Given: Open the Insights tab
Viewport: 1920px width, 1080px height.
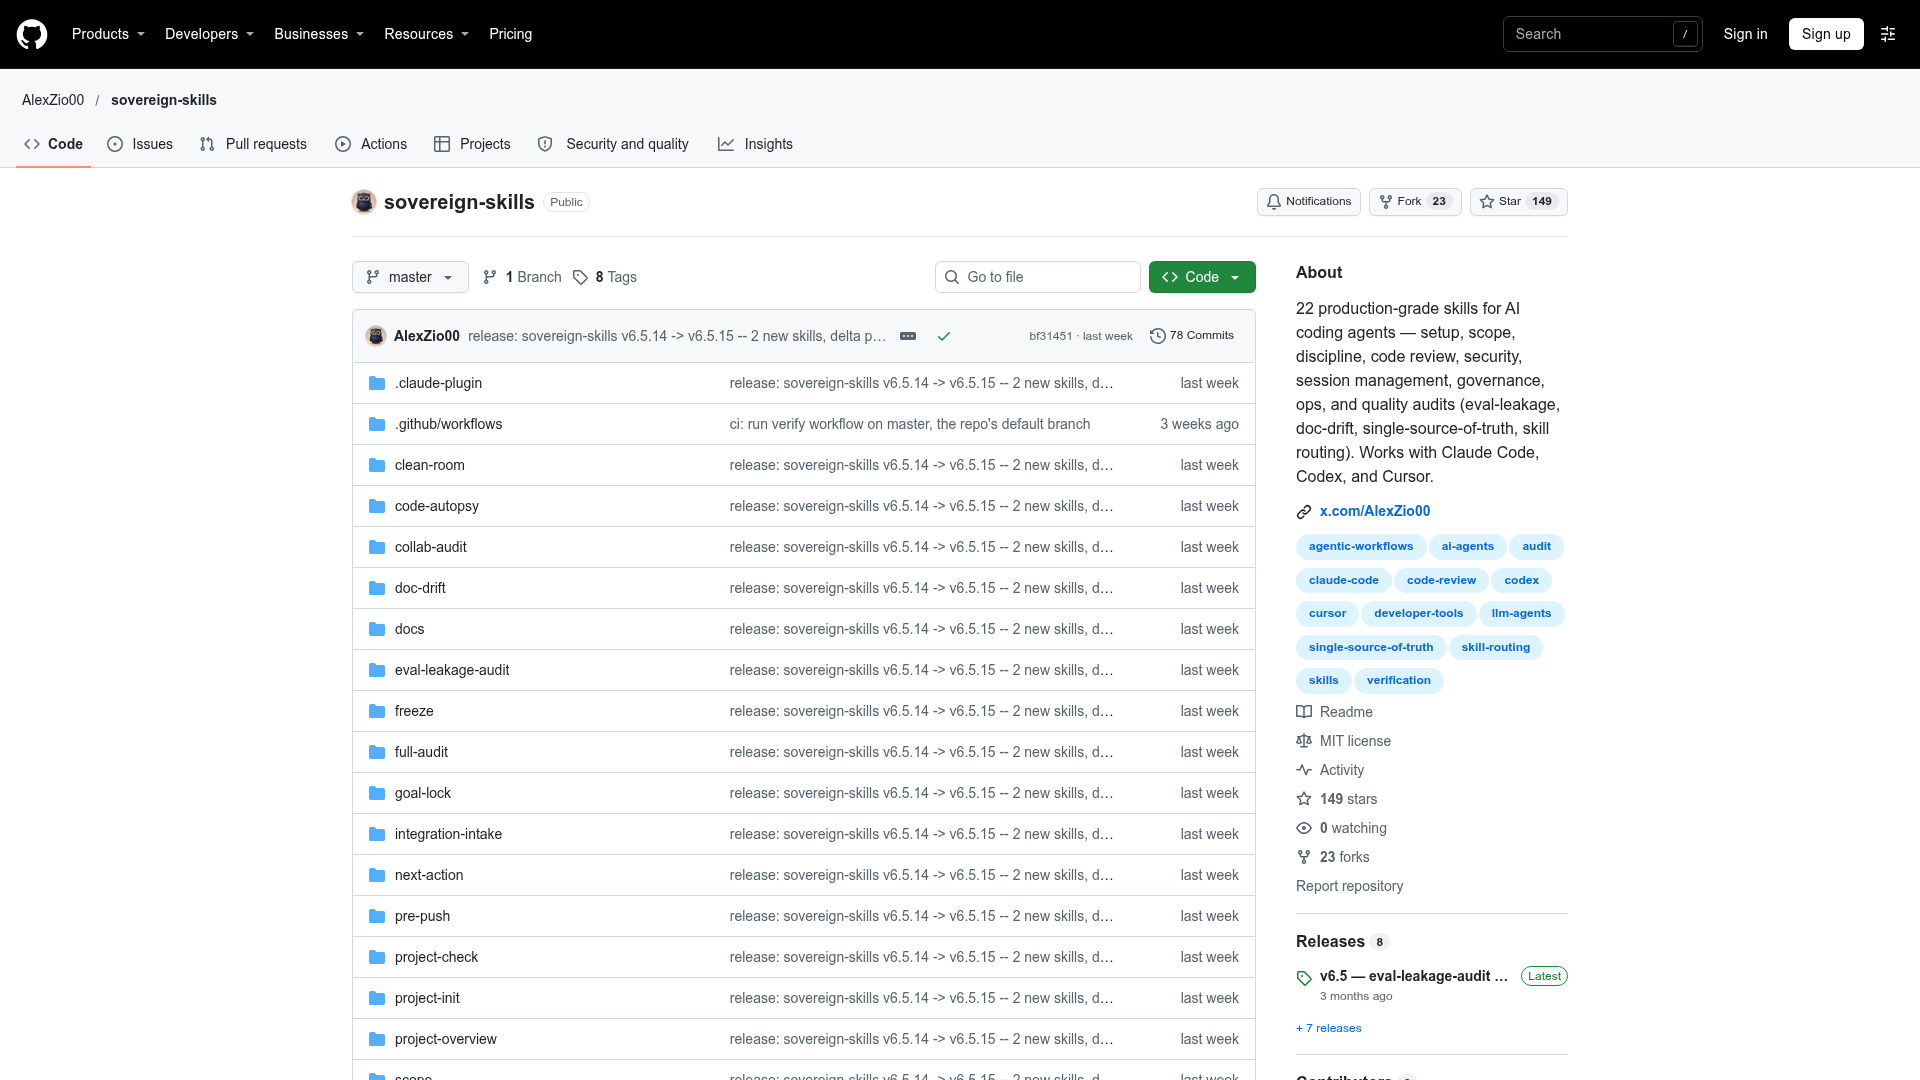Looking at the screenshot, I should pos(755,144).
